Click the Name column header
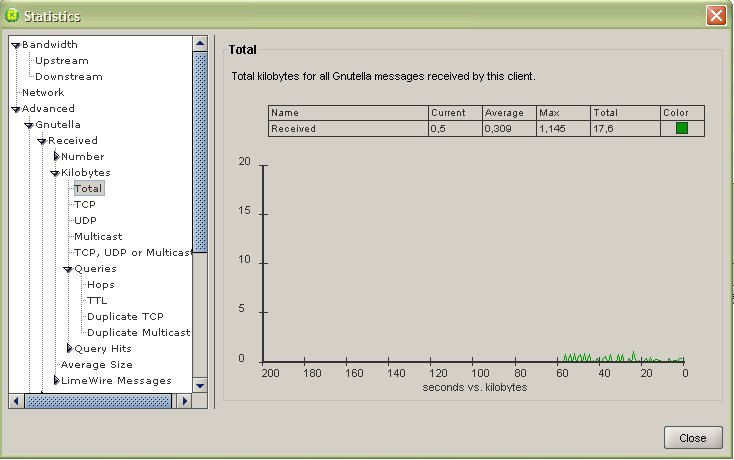This screenshot has width=734, height=460. 348,113
